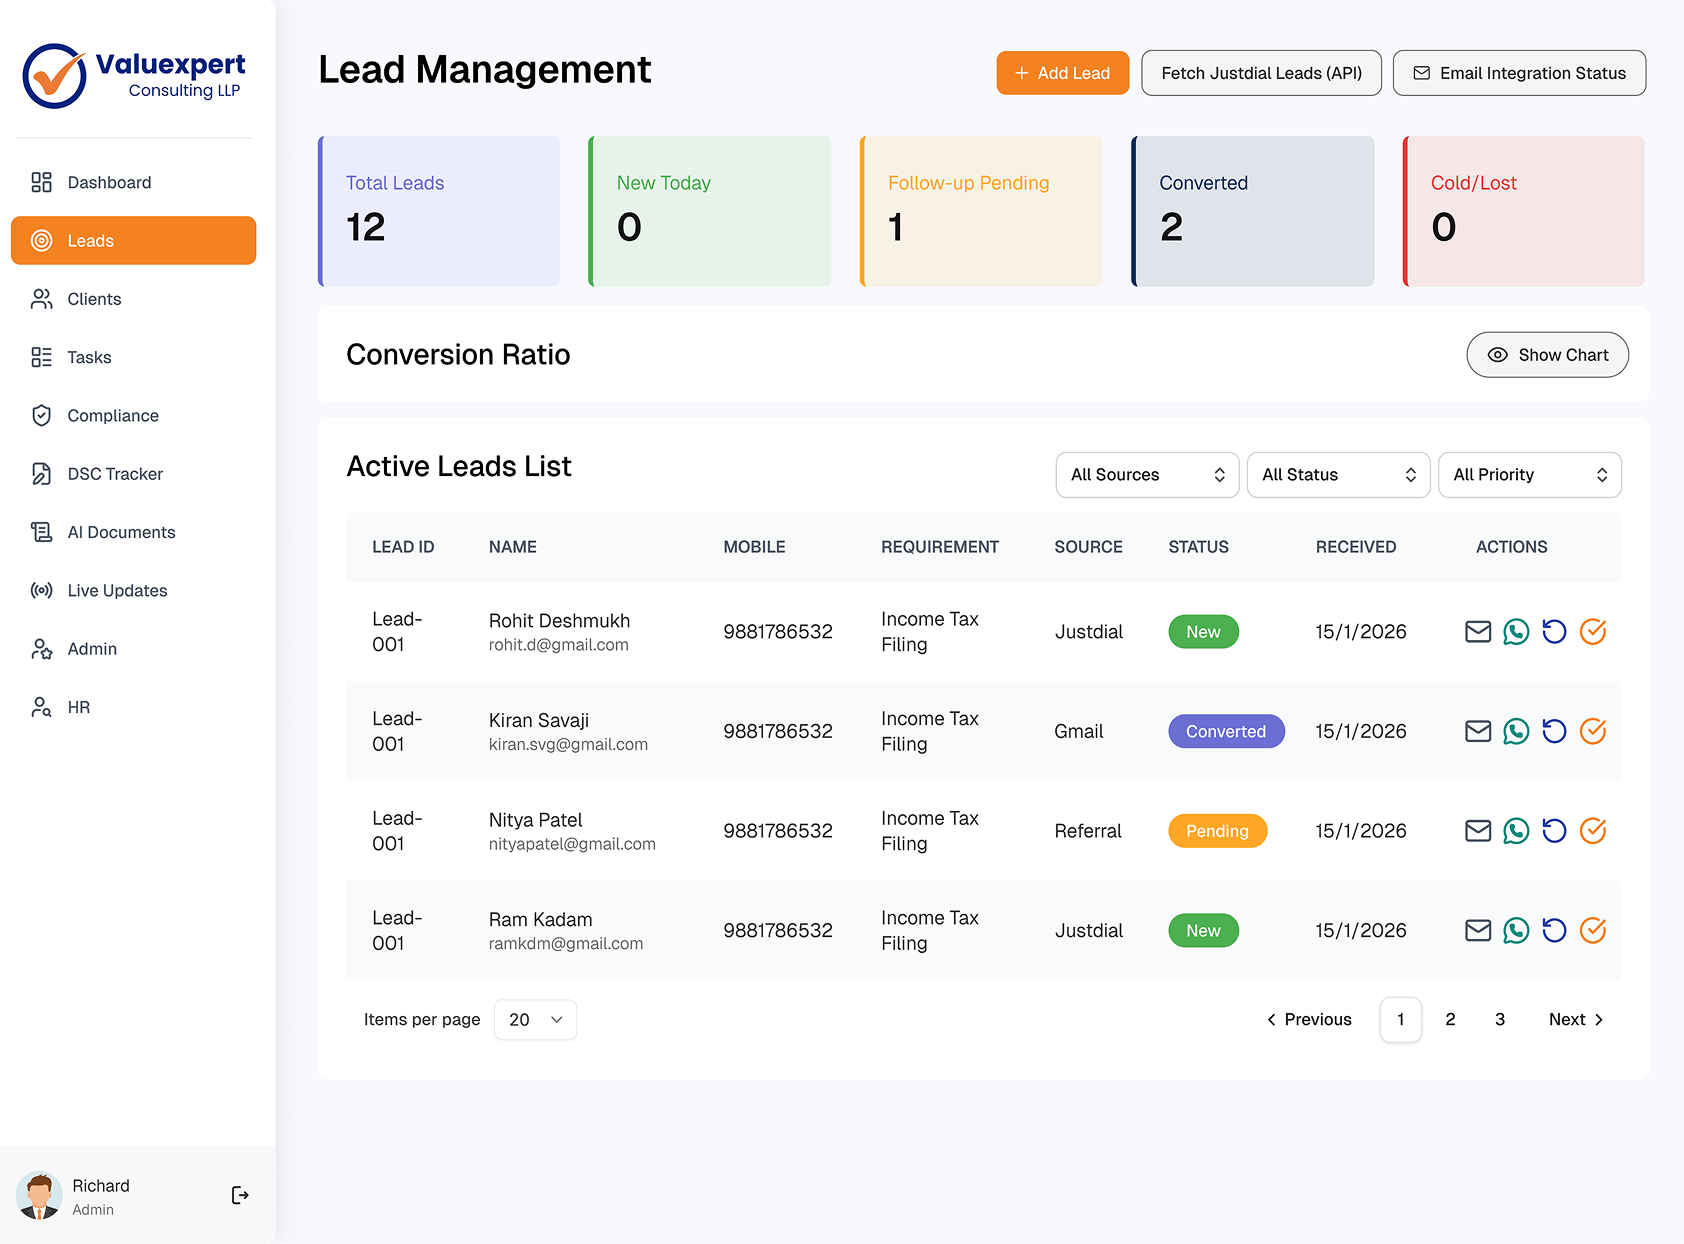Image resolution: width=1684 pixels, height=1244 pixels.
Task: Open DSC Tracker
Action: (134, 474)
